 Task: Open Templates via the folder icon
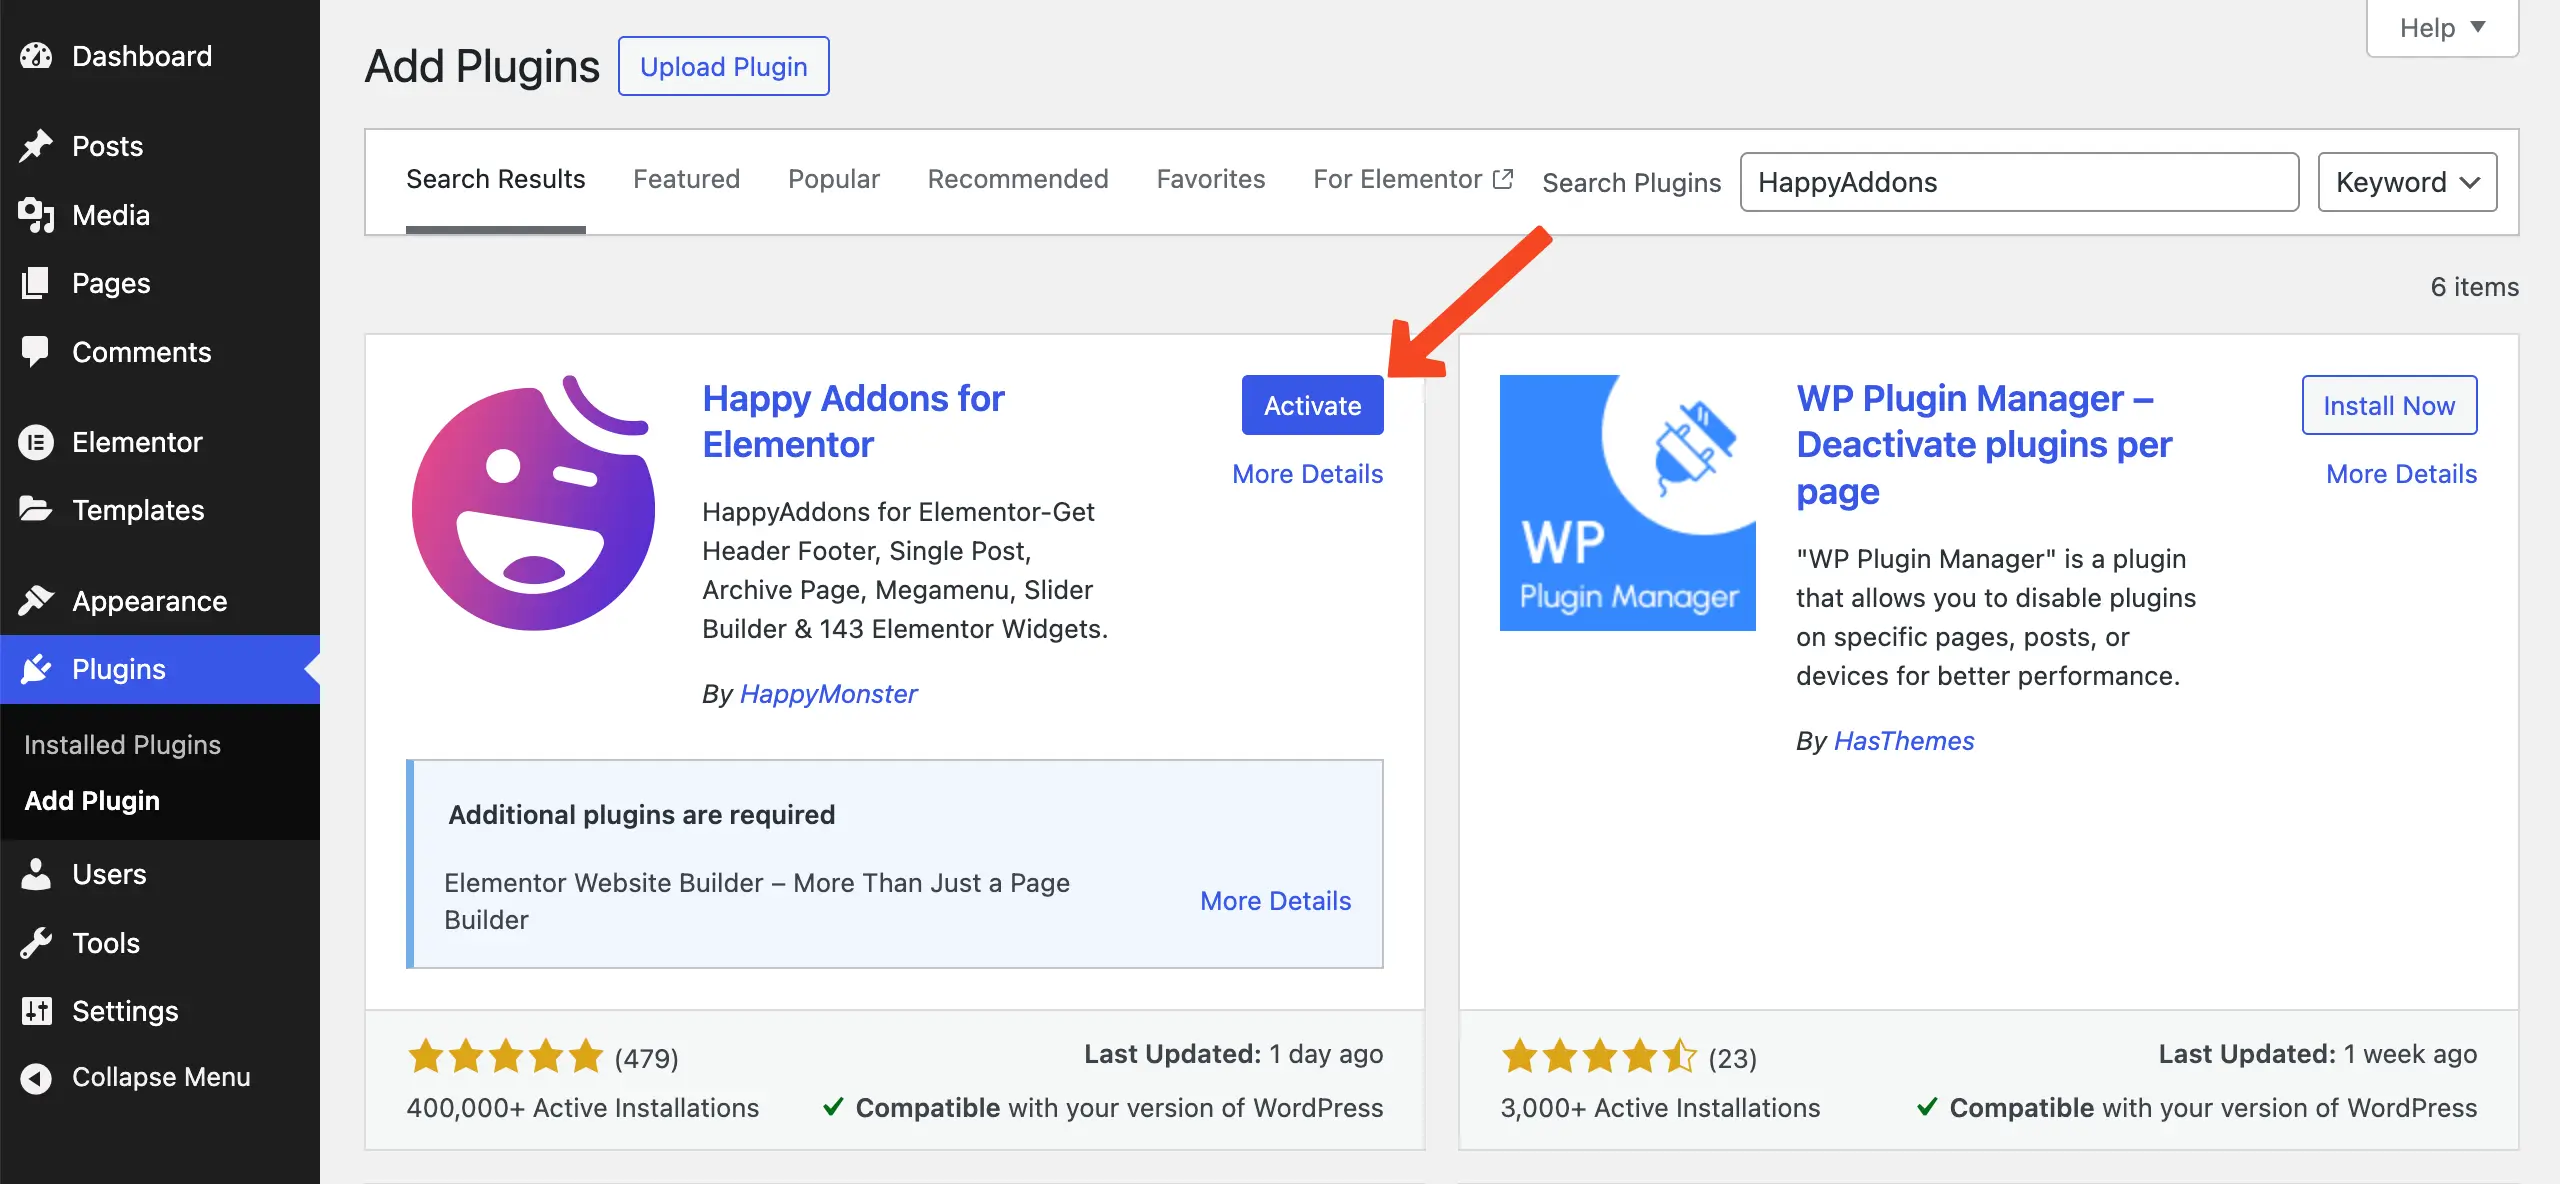[x=36, y=509]
